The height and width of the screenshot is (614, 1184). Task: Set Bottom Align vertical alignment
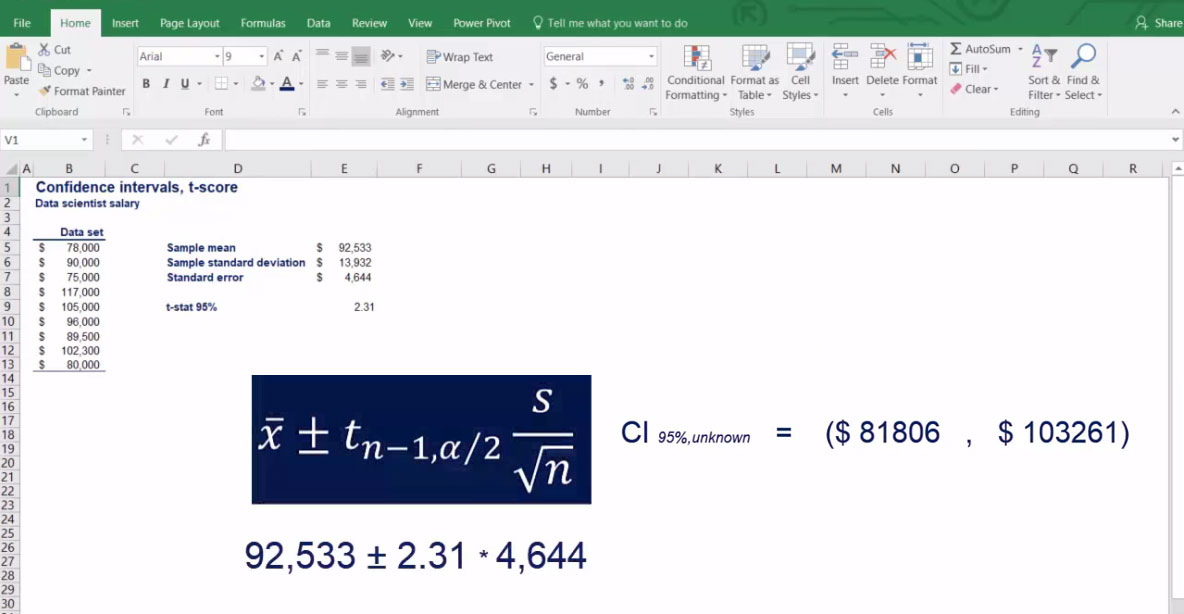pos(361,56)
